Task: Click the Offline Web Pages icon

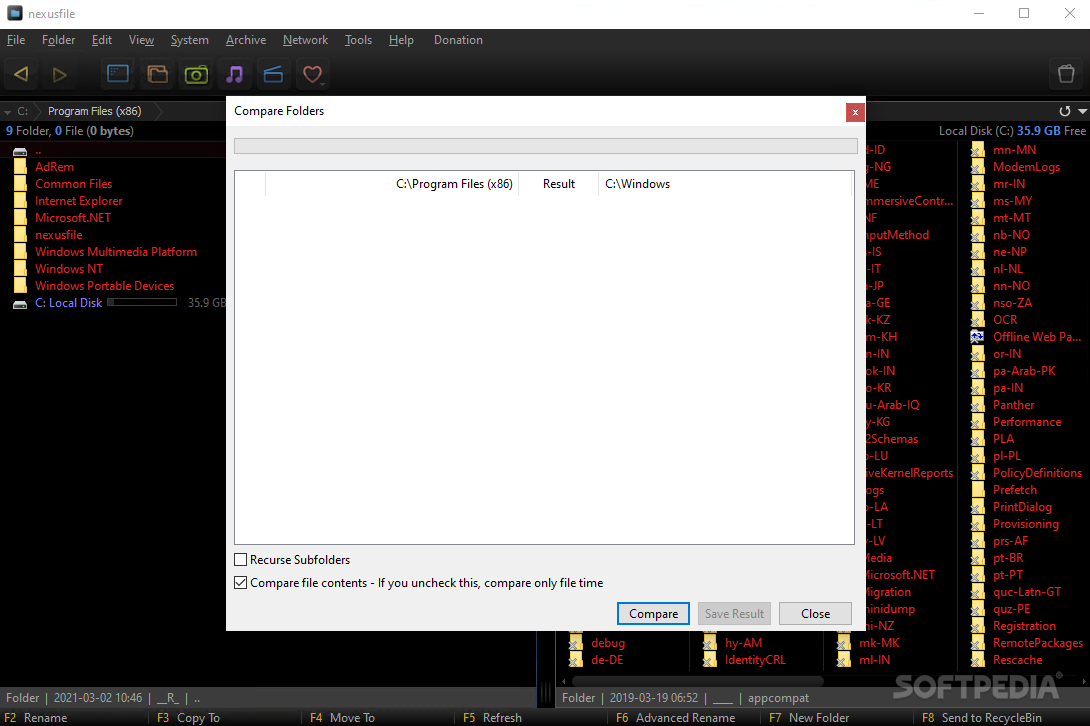Action: [977, 337]
